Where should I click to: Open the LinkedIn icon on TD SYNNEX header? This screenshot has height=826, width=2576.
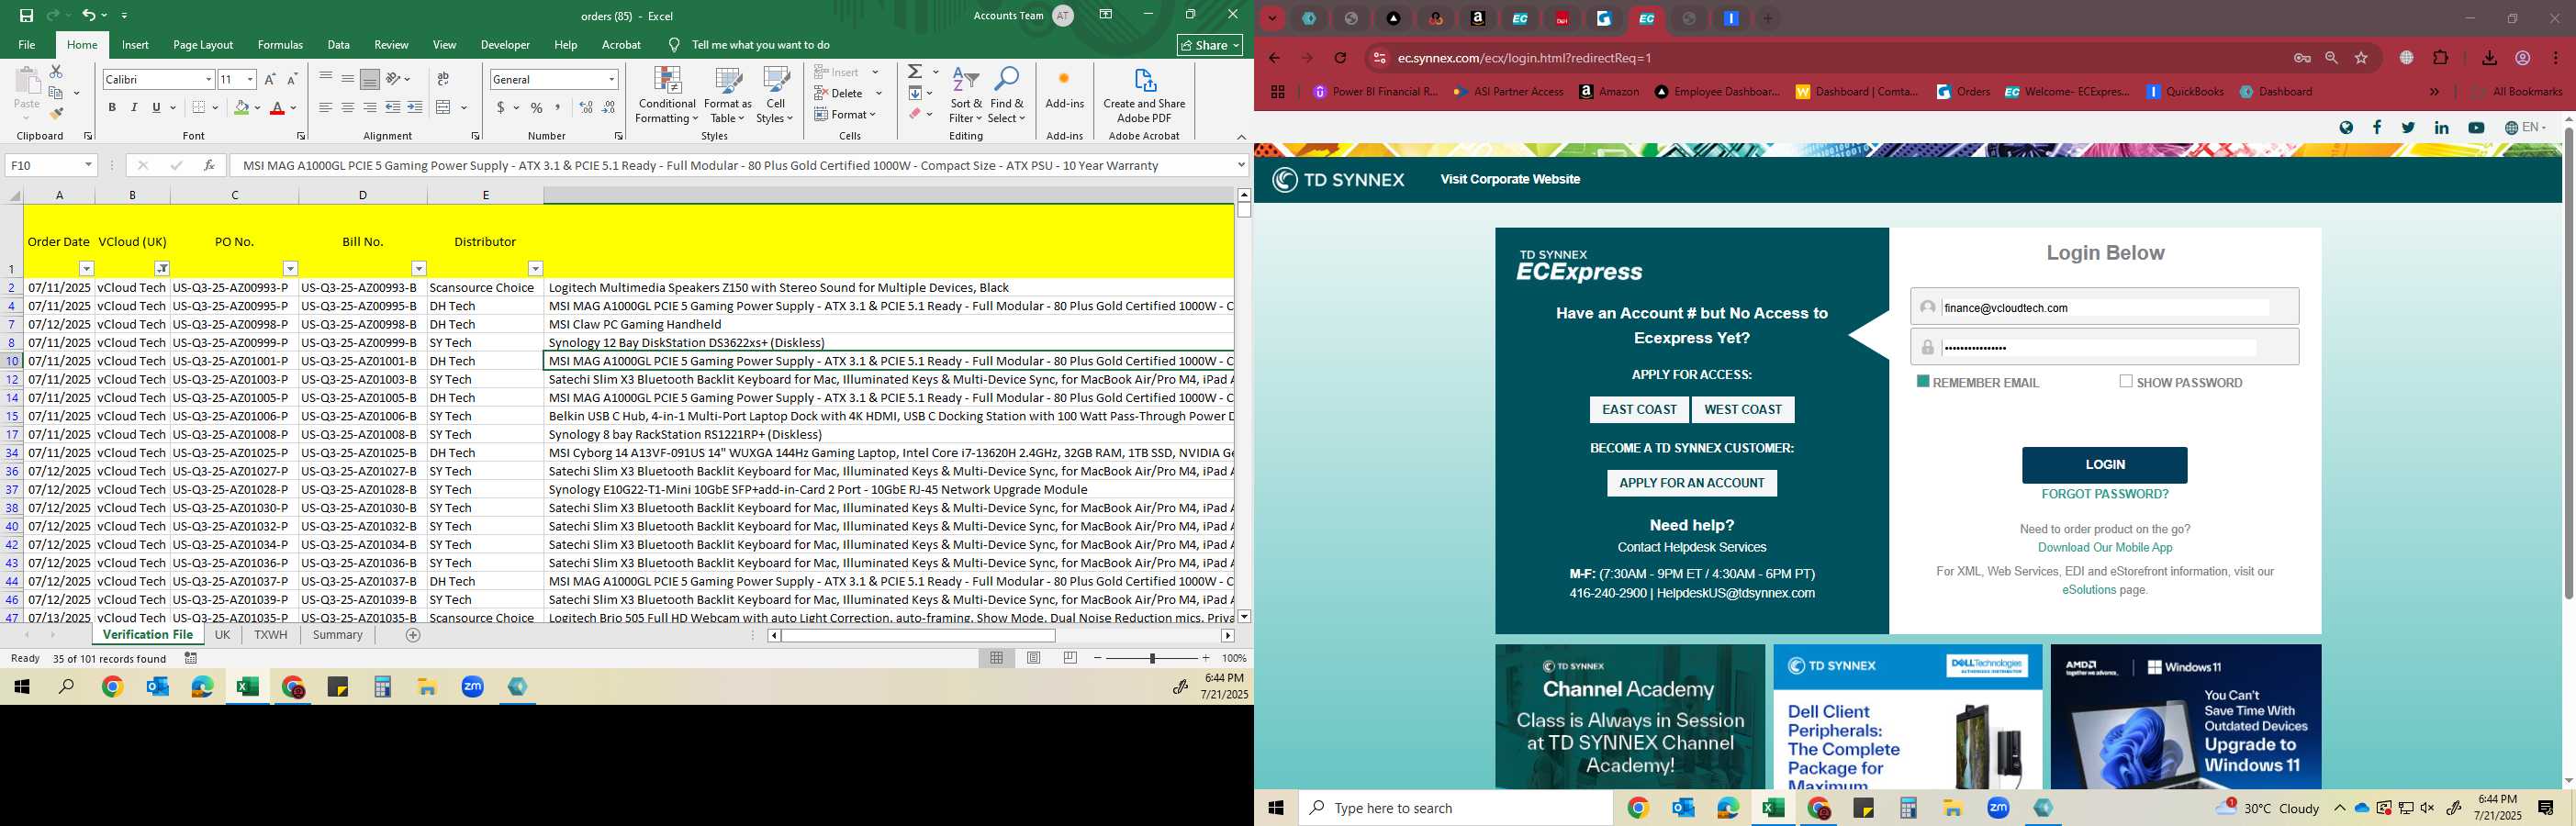point(2441,128)
